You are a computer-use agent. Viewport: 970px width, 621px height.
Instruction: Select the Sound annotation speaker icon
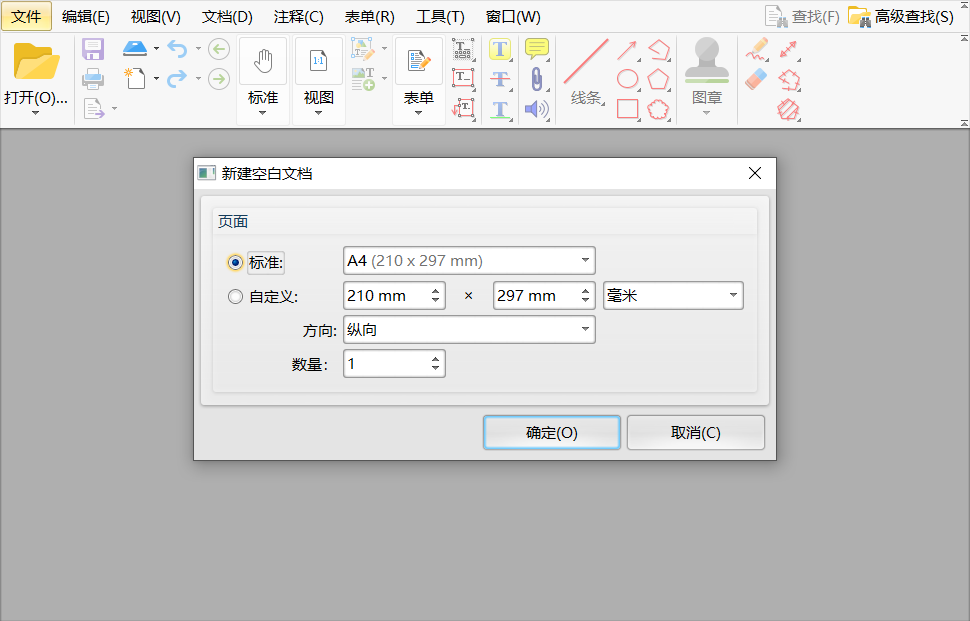536,109
